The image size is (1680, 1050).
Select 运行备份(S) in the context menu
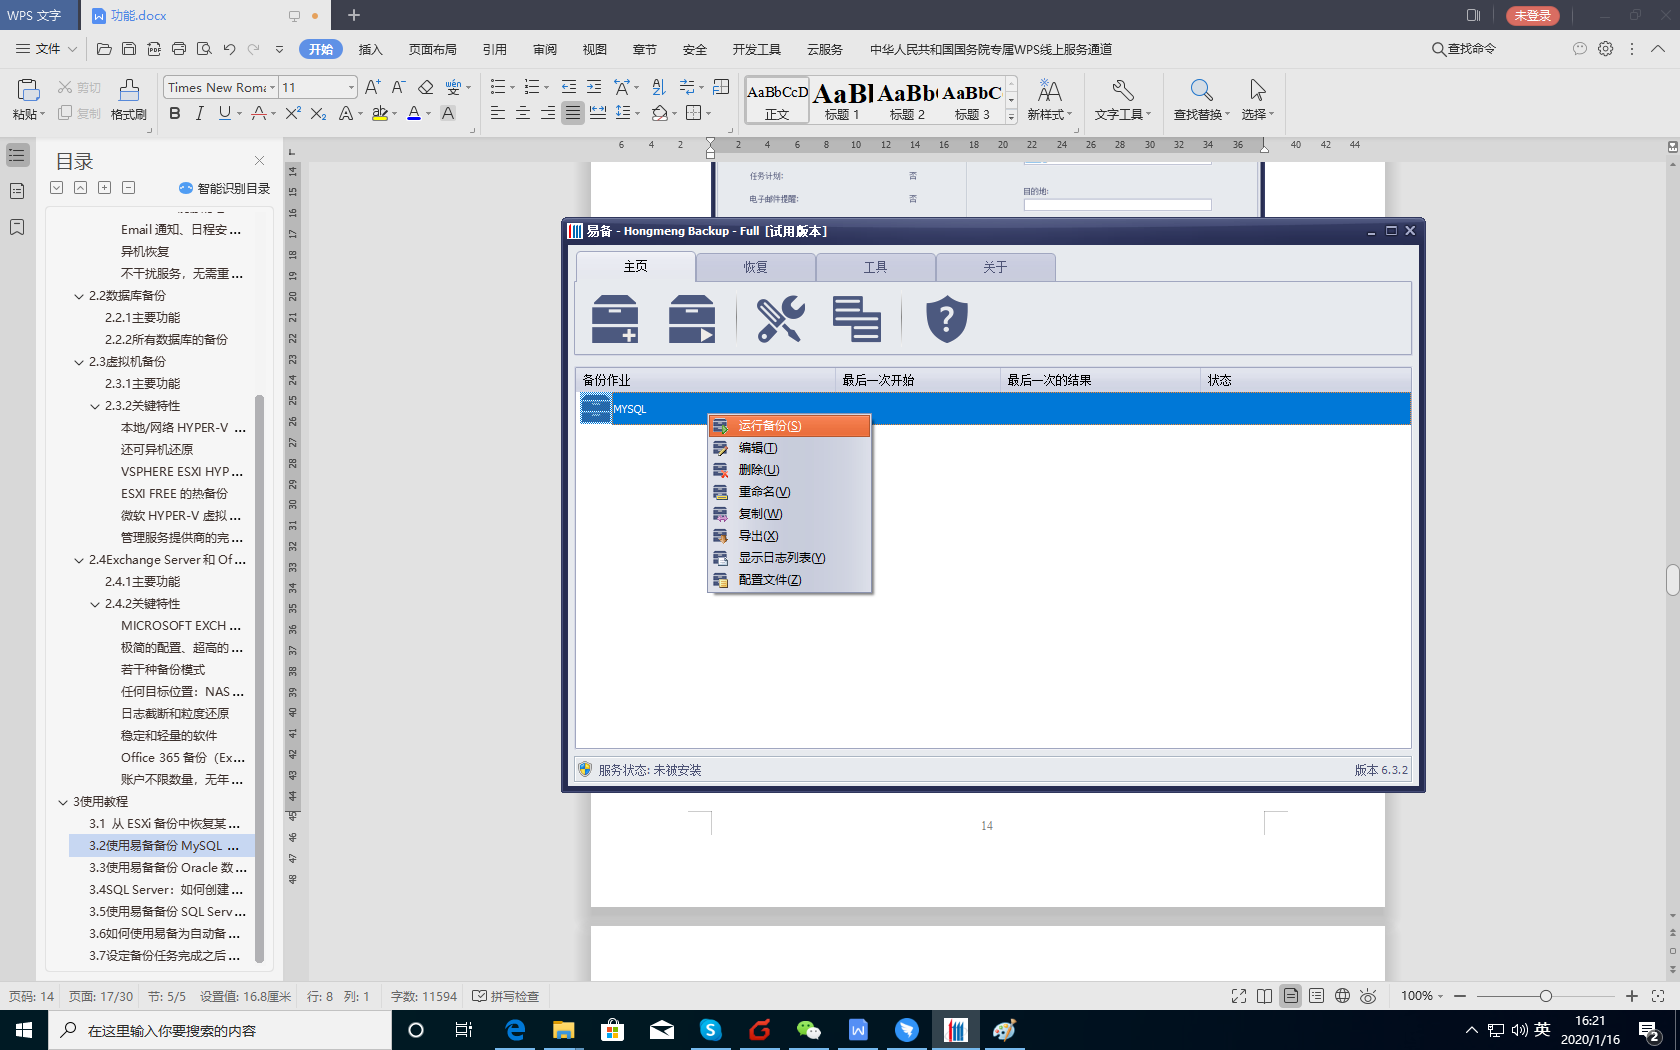789,426
